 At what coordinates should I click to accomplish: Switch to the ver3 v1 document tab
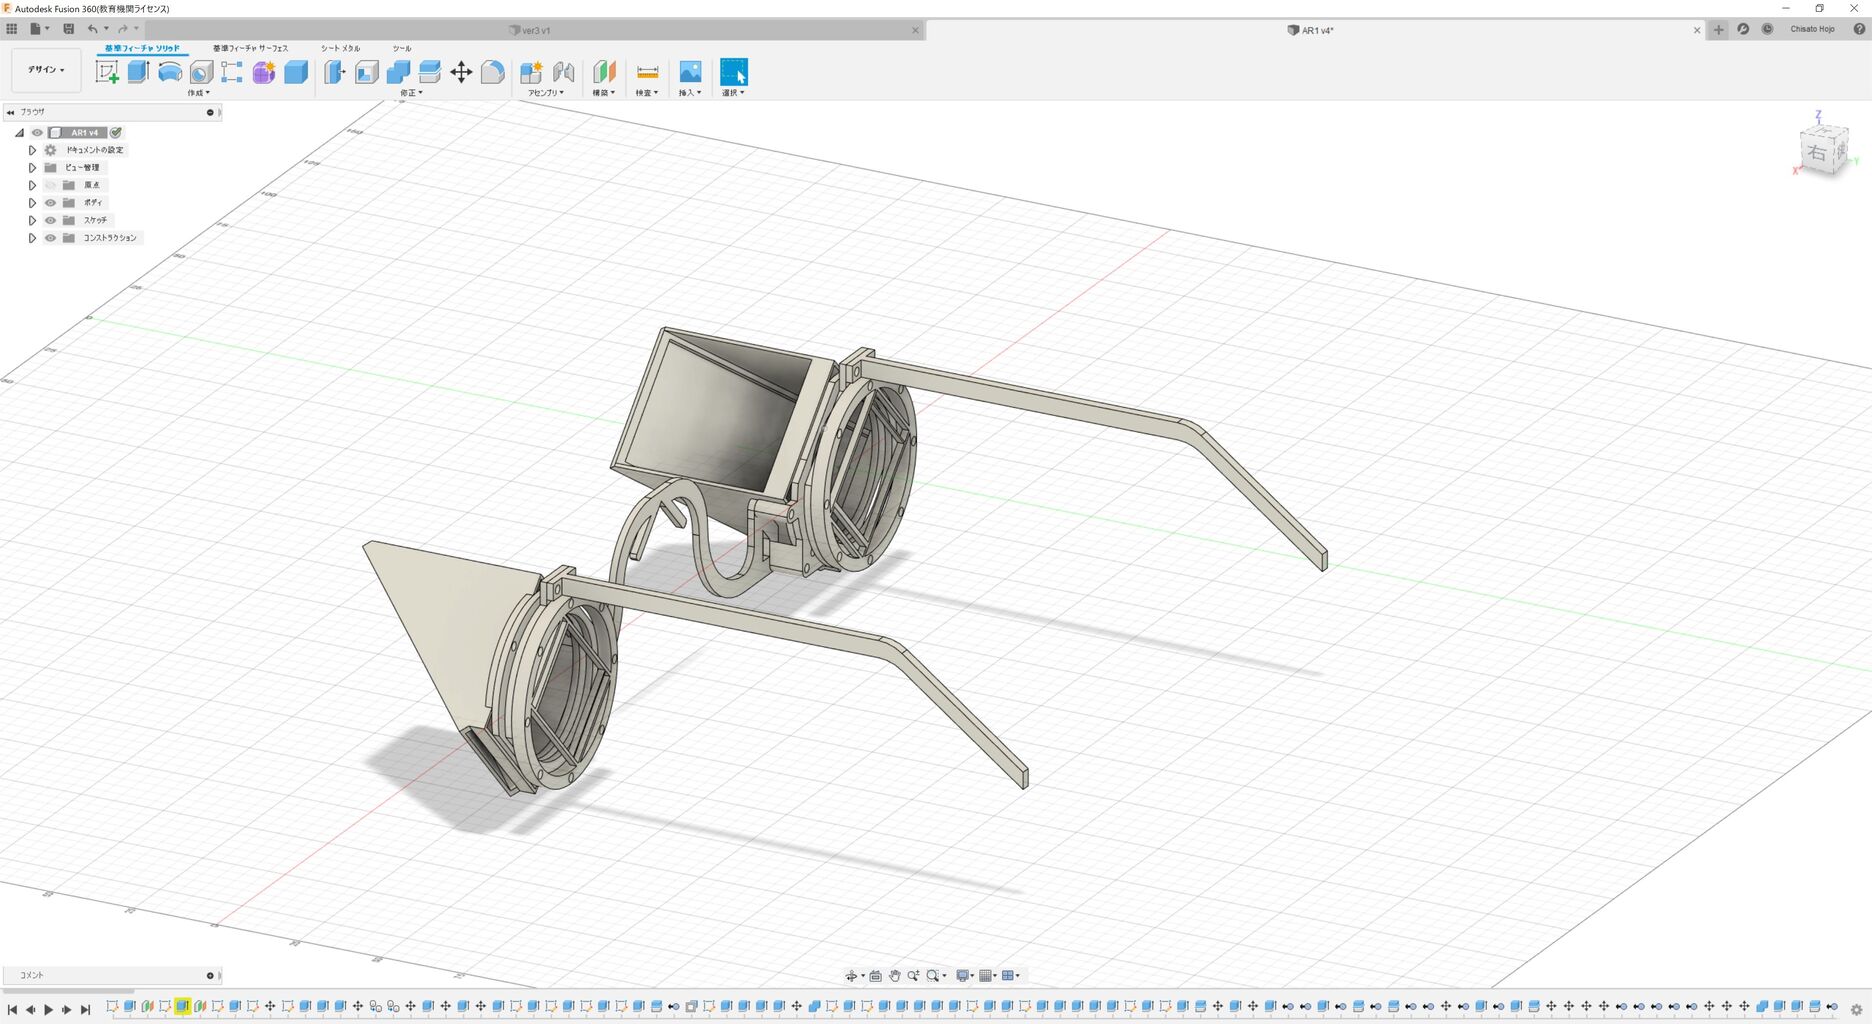point(535,31)
